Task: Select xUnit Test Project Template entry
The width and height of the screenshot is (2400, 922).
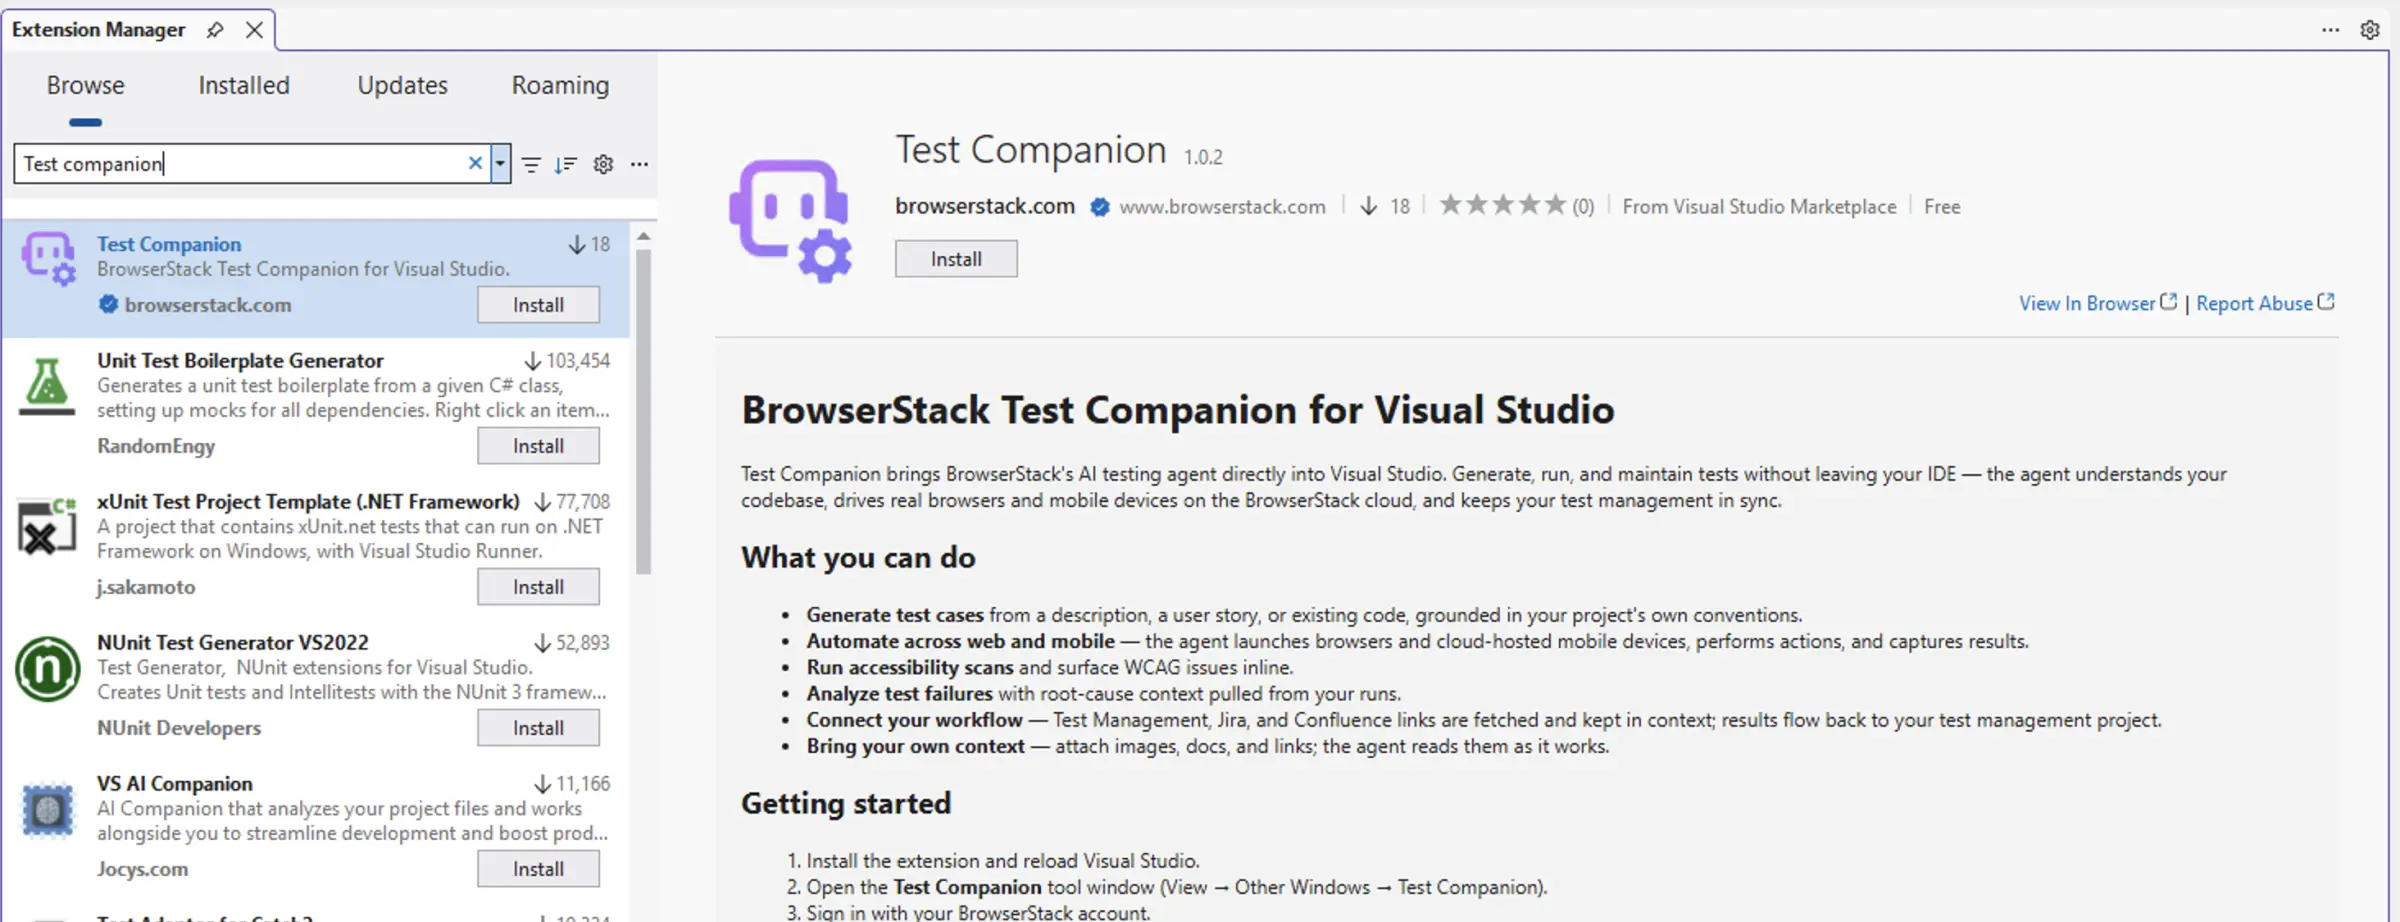Action: point(316,547)
